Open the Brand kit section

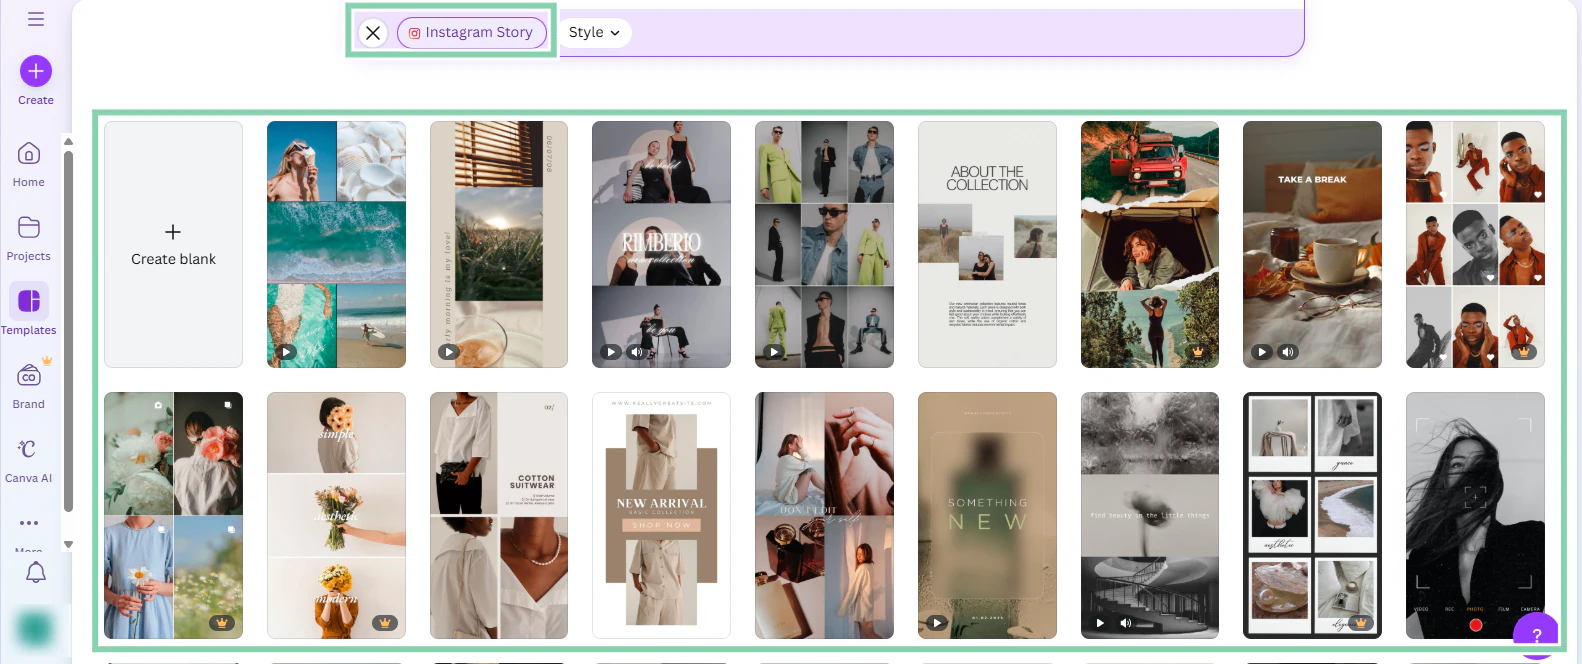(x=29, y=385)
